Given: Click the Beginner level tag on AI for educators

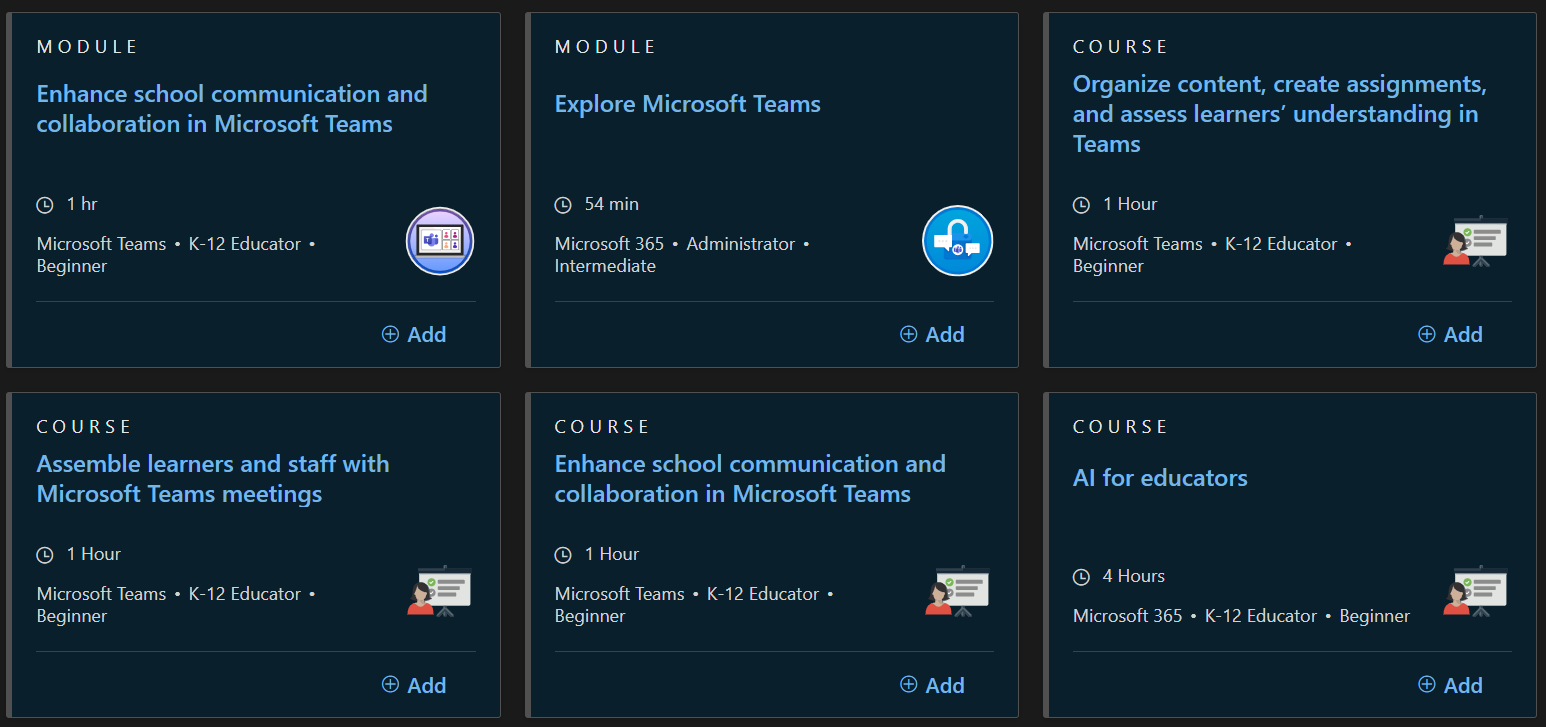Looking at the screenshot, I should 1375,616.
